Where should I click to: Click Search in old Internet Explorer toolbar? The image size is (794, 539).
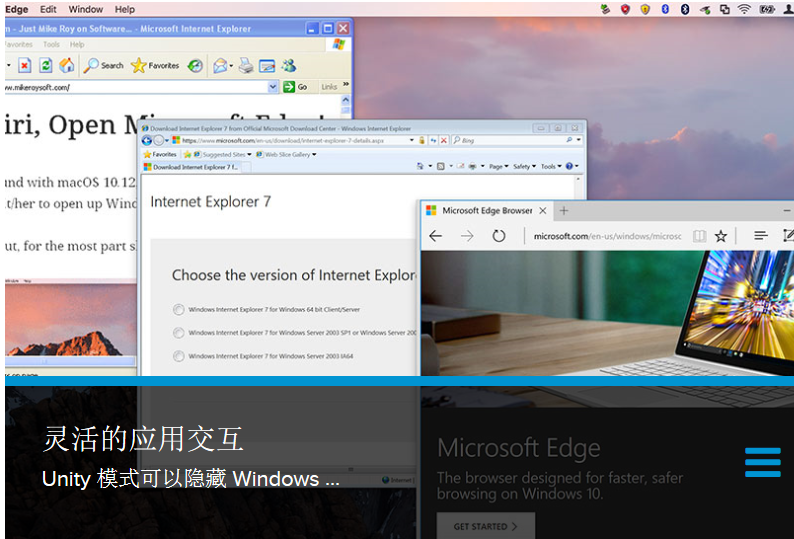(x=104, y=65)
